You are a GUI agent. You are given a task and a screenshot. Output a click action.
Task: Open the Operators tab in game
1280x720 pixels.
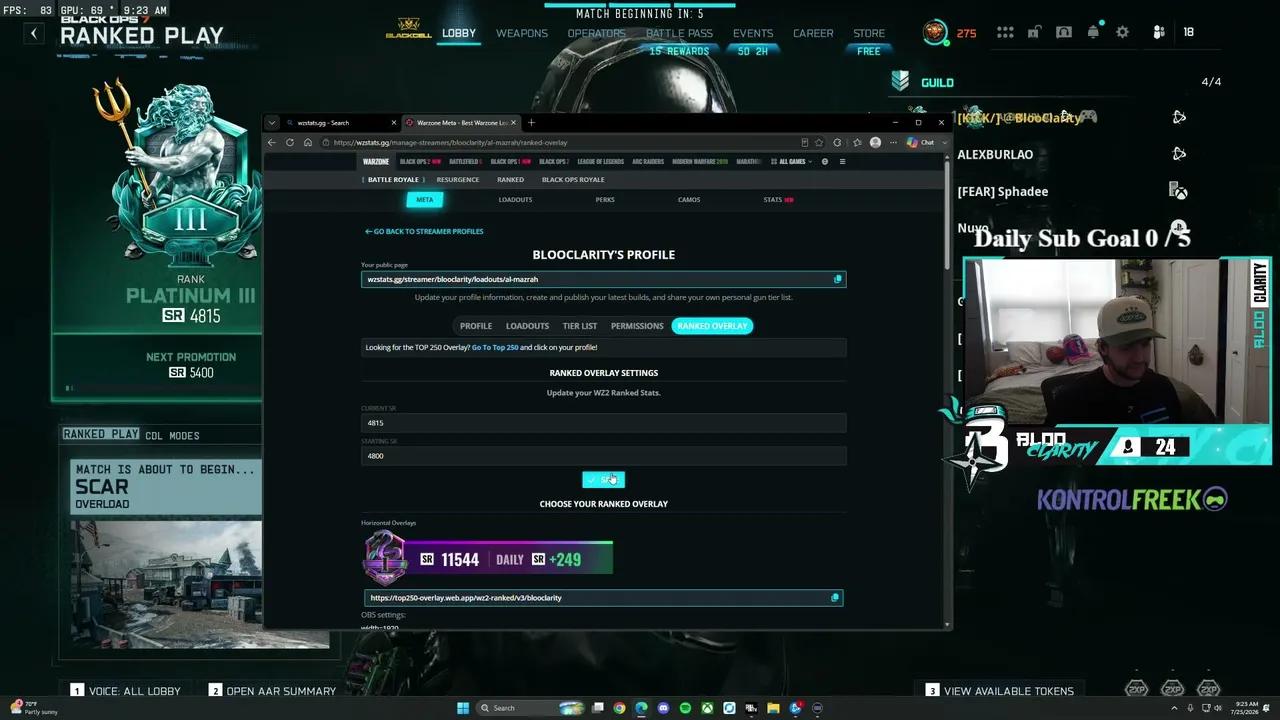(x=596, y=33)
